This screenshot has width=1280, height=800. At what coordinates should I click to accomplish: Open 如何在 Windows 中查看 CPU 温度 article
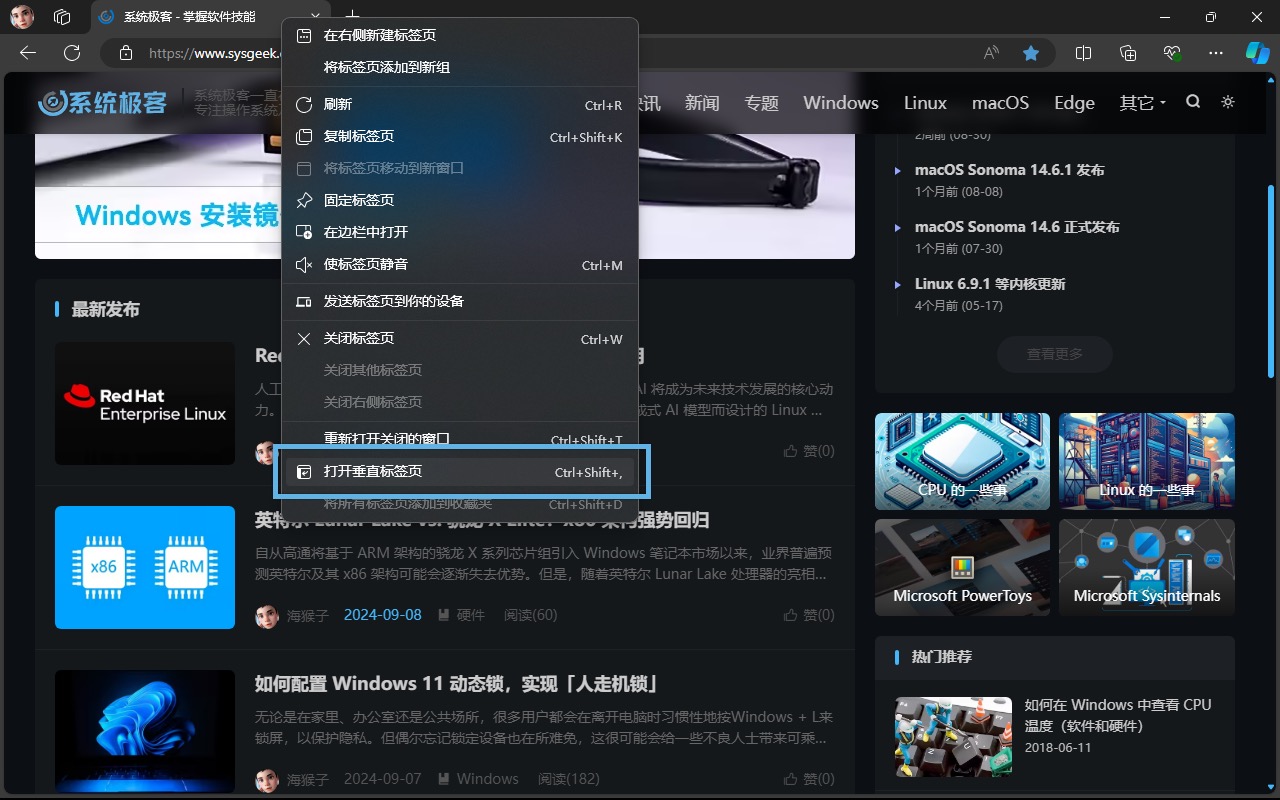[1118, 715]
